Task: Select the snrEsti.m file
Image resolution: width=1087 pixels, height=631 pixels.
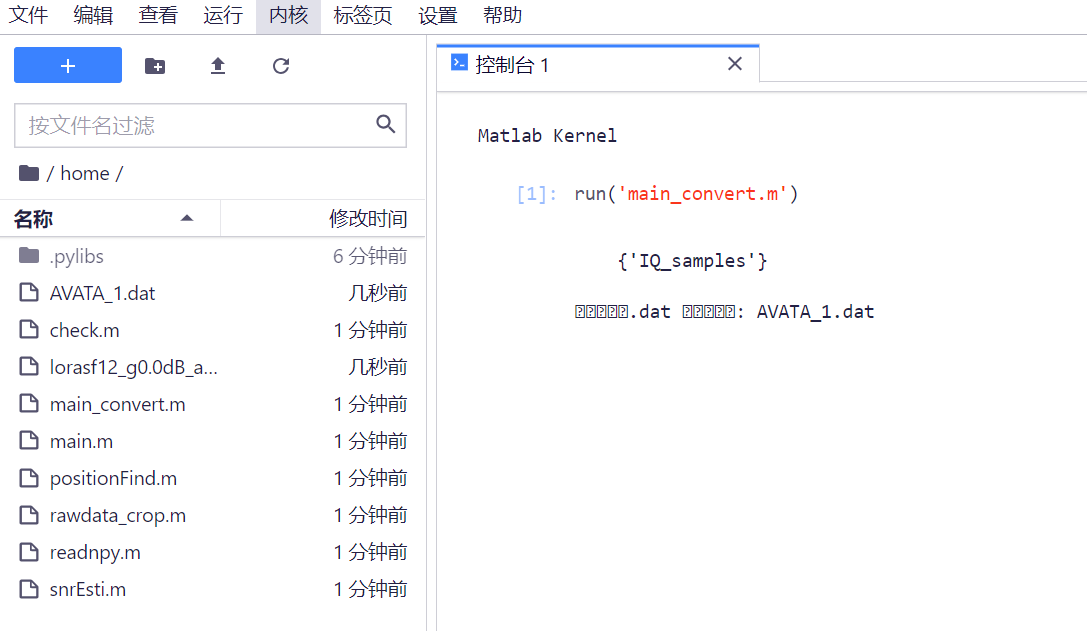Action: (x=88, y=589)
